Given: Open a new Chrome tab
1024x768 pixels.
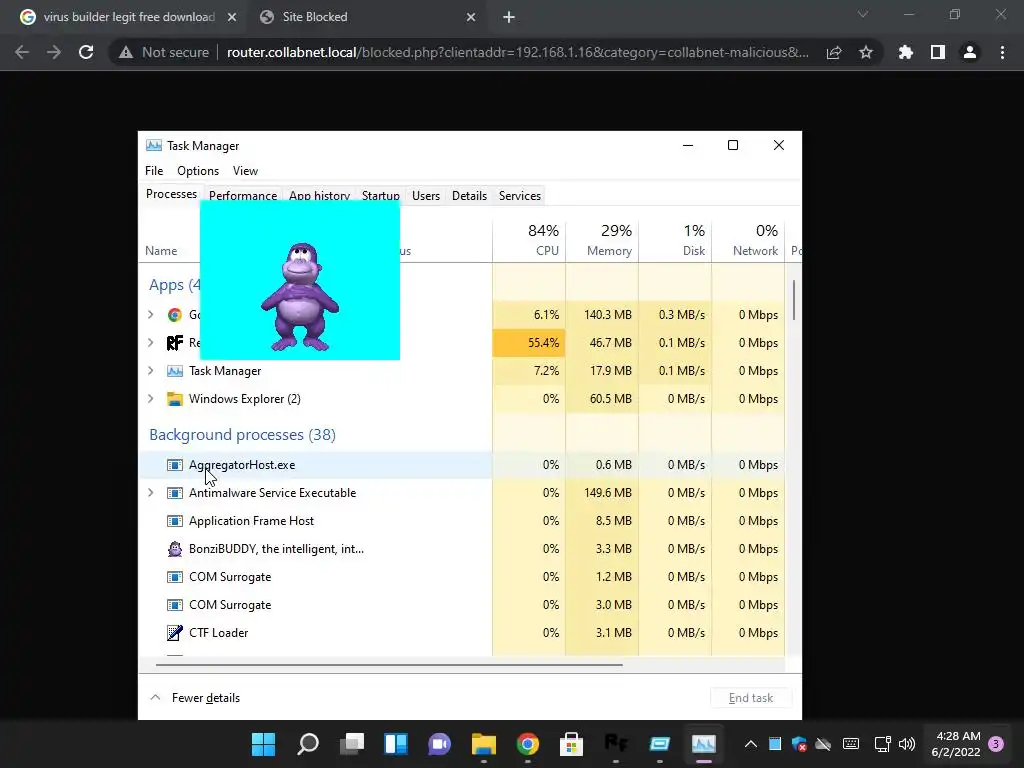Looking at the screenshot, I should click(509, 17).
